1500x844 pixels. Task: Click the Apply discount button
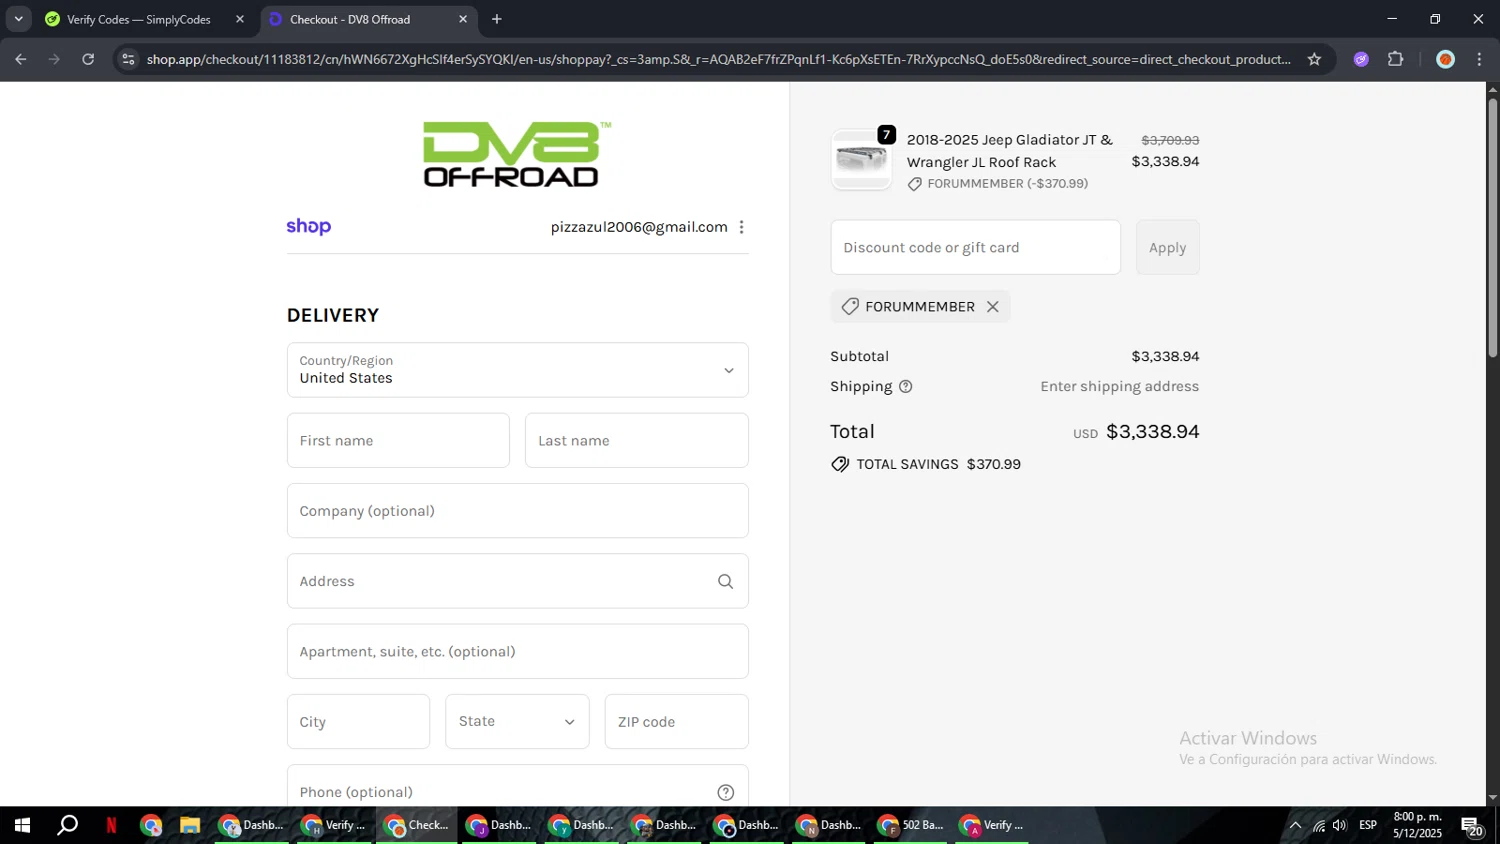click(1167, 247)
